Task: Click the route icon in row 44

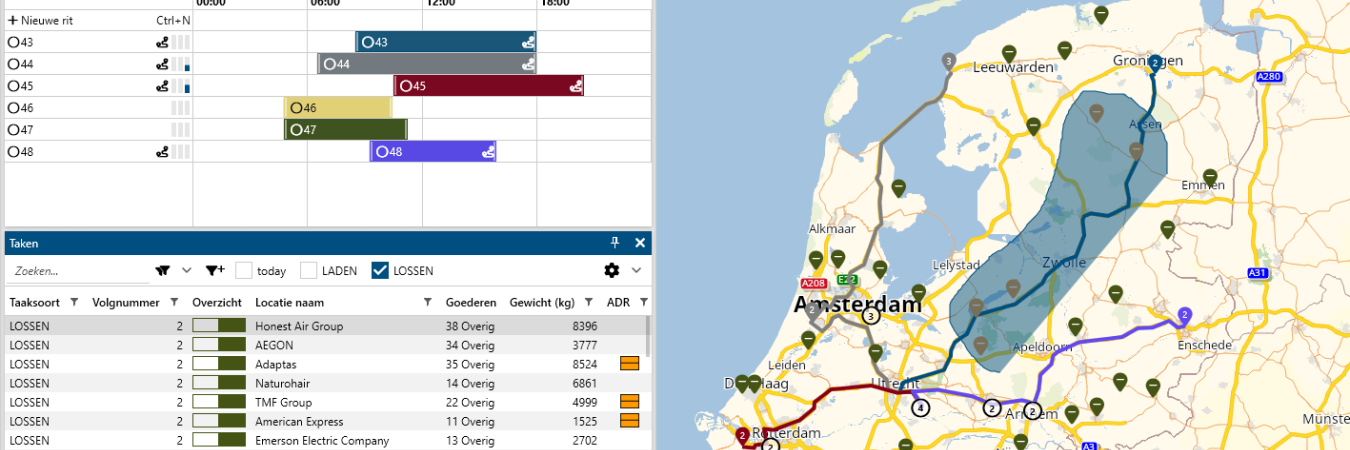Action: pos(161,64)
